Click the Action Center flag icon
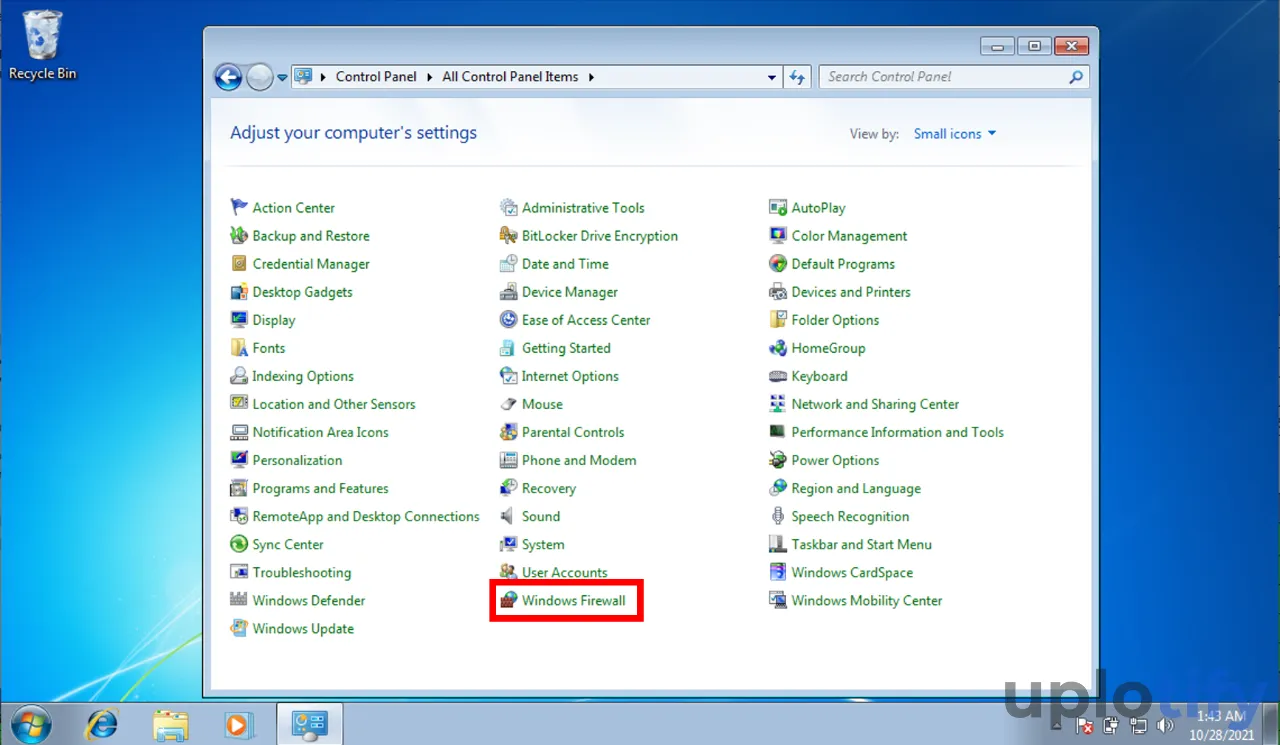The height and width of the screenshot is (745, 1280). click(x=239, y=207)
